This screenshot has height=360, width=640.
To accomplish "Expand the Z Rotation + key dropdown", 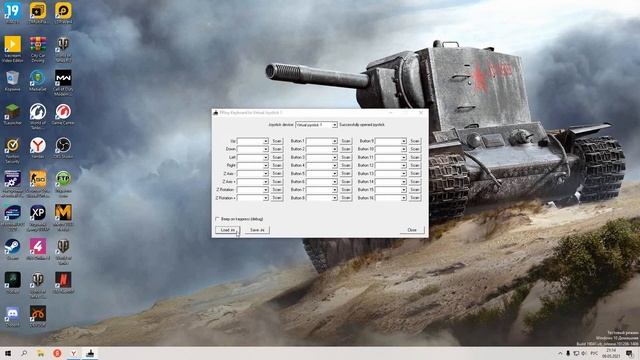I will tap(253, 198).
